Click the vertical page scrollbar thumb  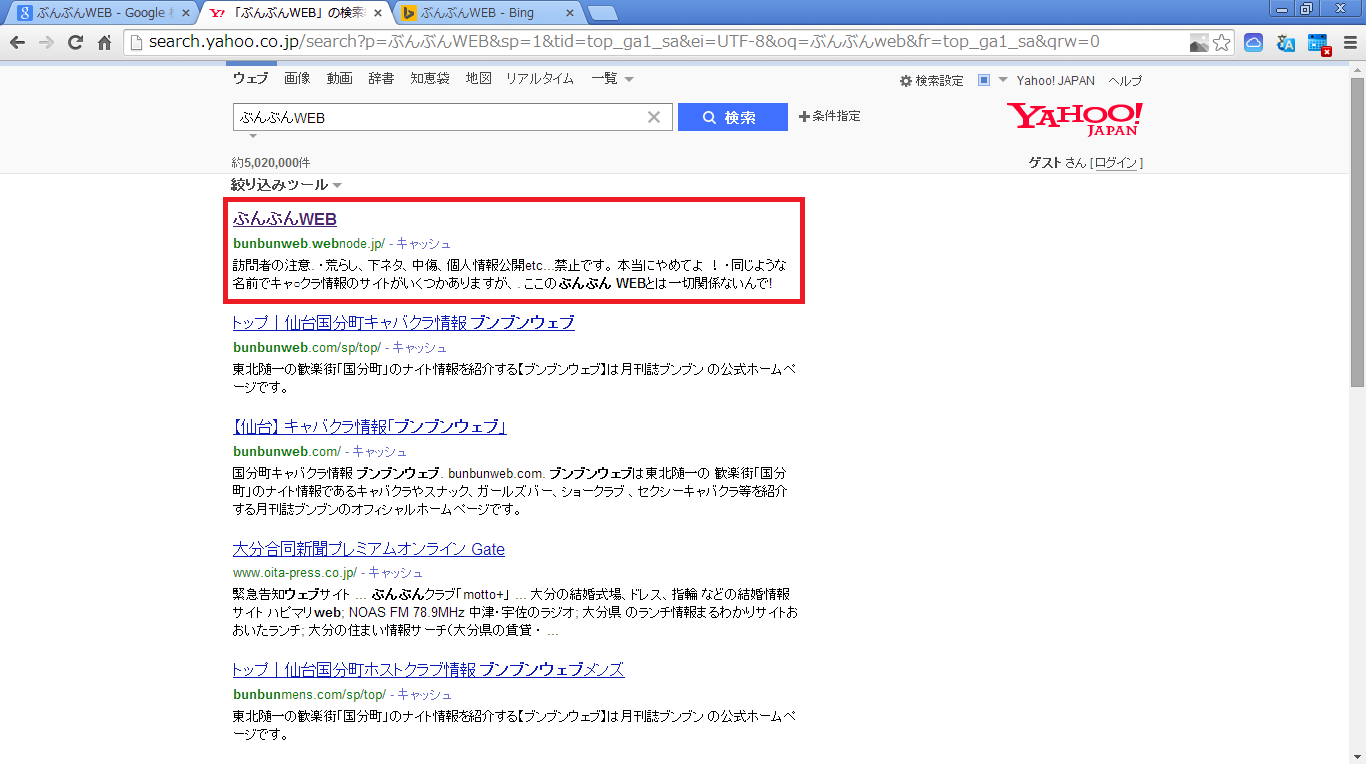point(1358,230)
